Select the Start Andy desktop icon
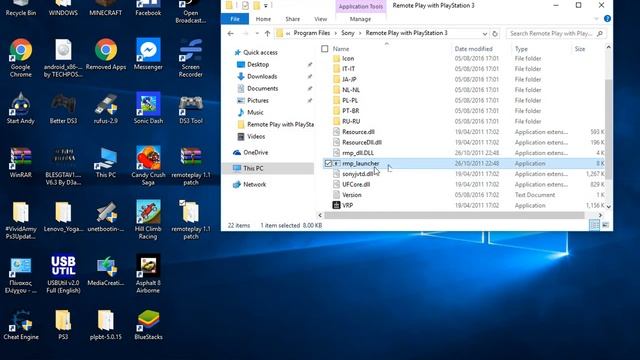This screenshot has height=360, width=640. pyautogui.click(x=21, y=108)
